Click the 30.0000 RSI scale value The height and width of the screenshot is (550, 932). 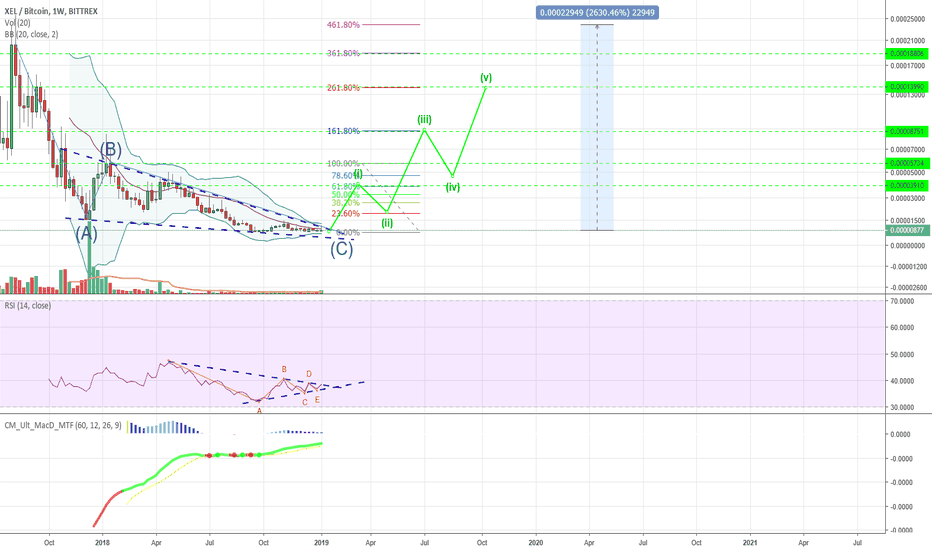[x=902, y=407]
